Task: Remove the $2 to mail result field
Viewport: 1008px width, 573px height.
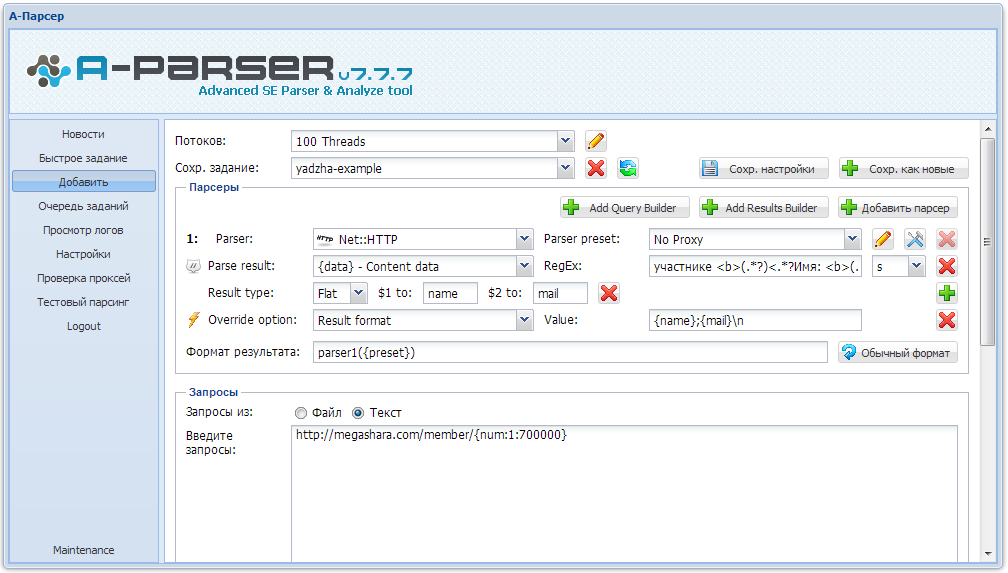Action: (x=609, y=293)
